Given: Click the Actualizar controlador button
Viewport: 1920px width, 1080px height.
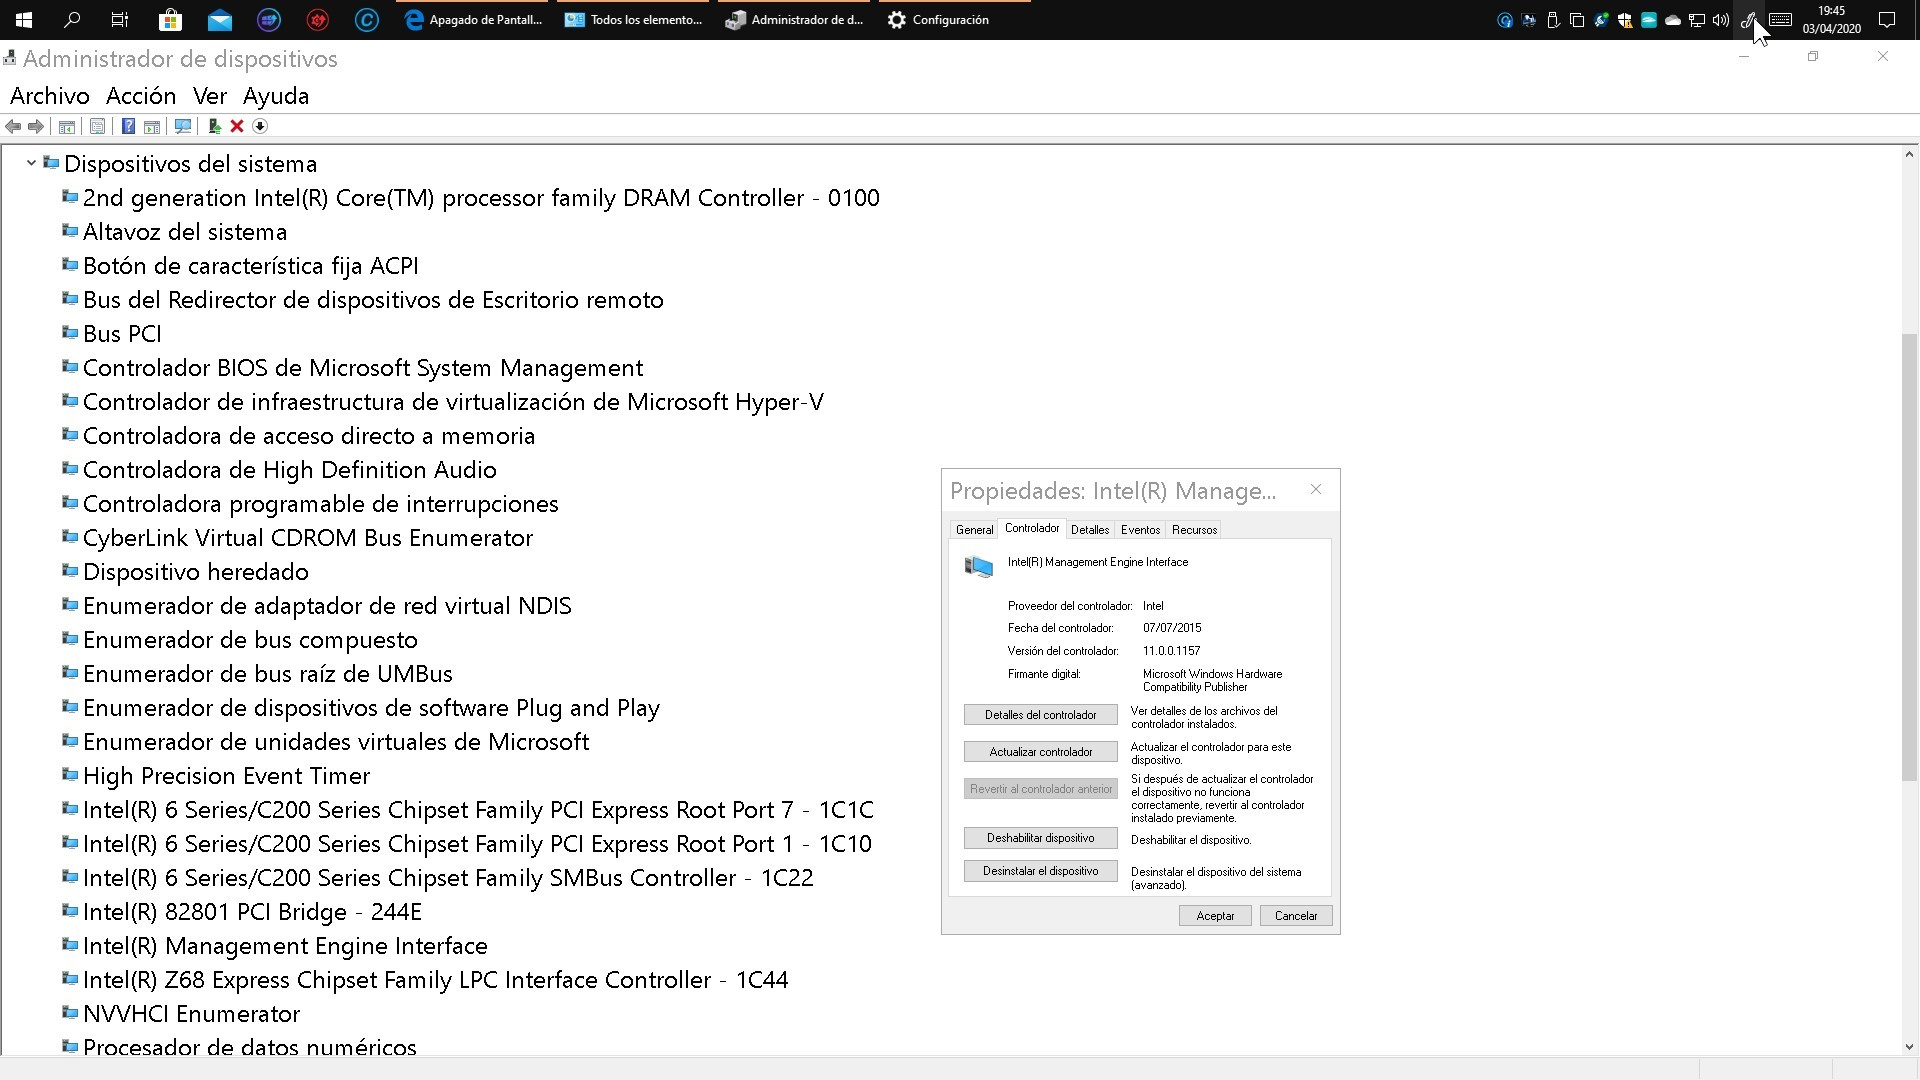Looking at the screenshot, I should pos(1040,752).
